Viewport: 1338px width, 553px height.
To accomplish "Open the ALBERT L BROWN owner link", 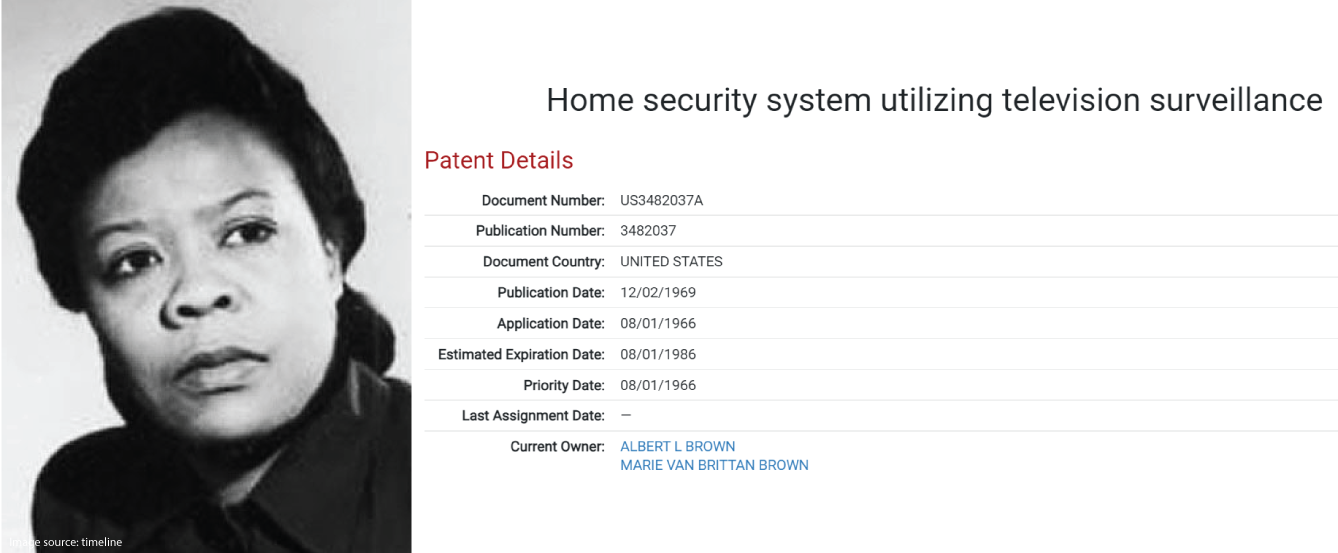I will (677, 446).
